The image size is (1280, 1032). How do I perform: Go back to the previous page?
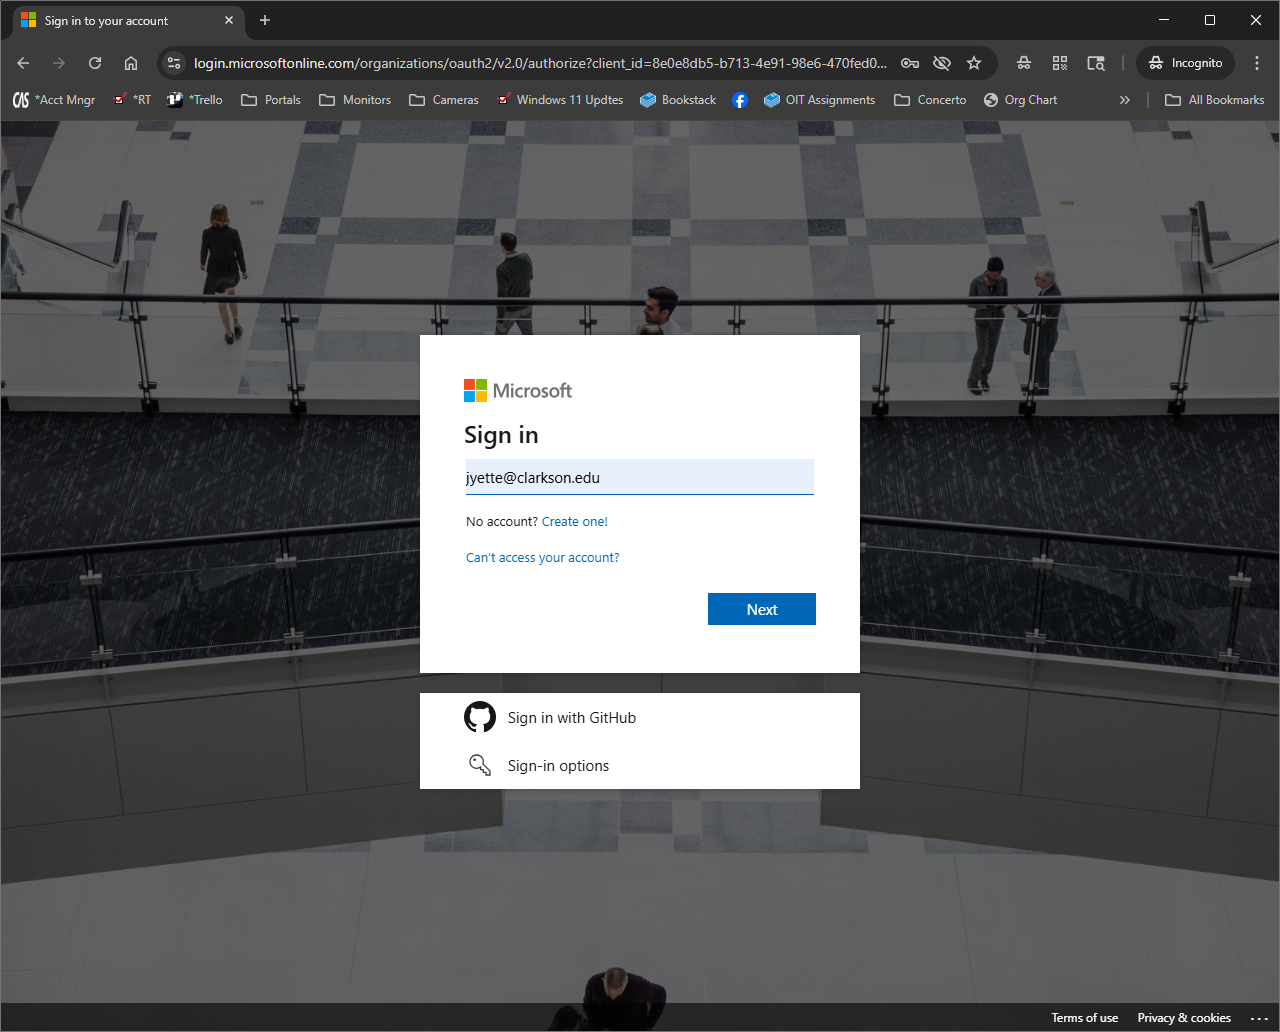[23, 63]
